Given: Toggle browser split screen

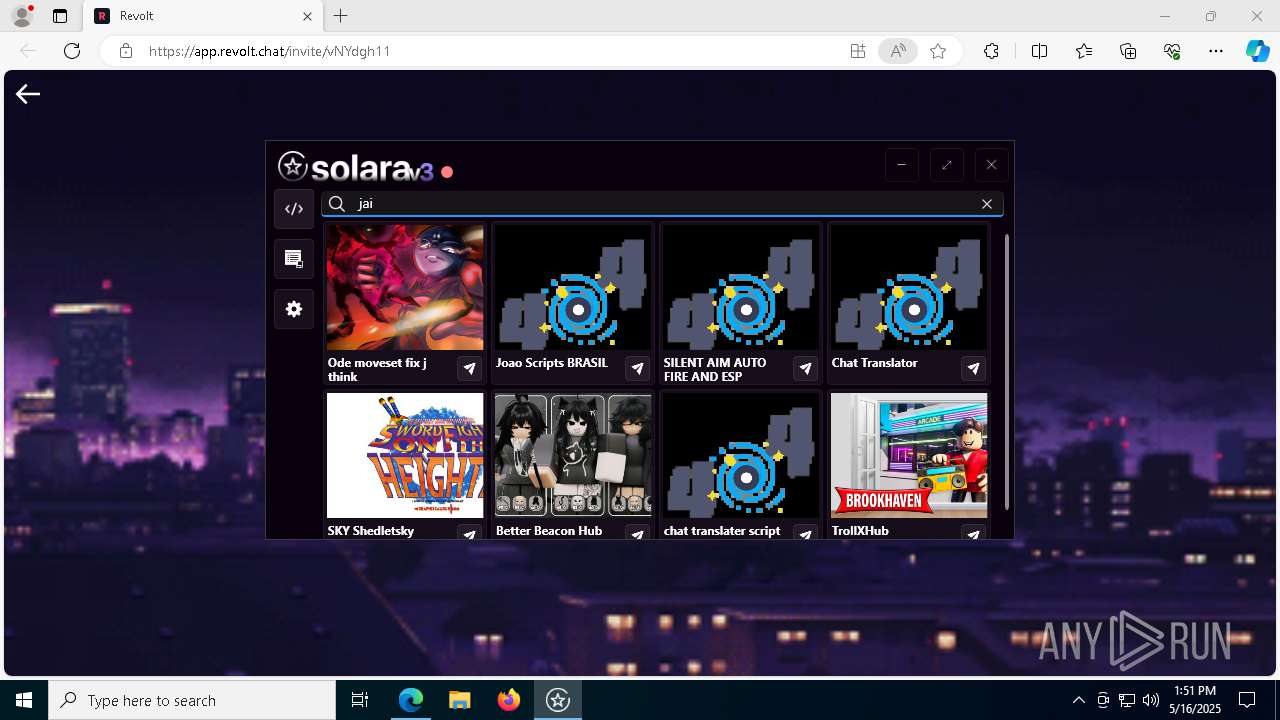Looking at the screenshot, I should (x=1039, y=51).
